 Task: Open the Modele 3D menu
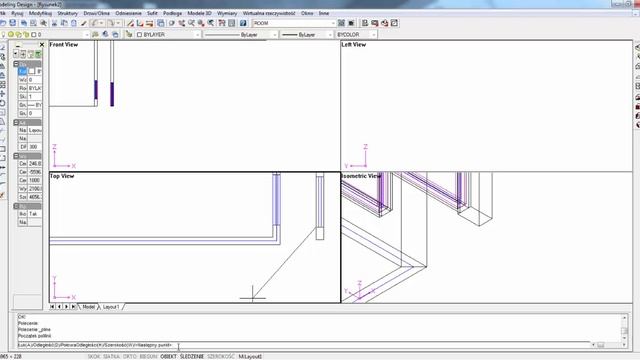pyautogui.click(x=199, y=13)
